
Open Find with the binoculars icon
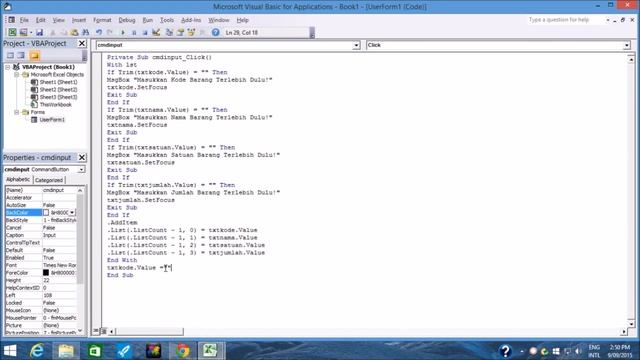[85, 32]
